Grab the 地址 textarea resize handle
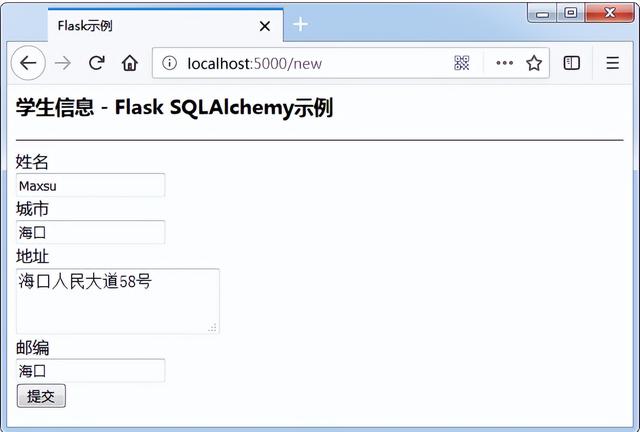Screen dimensions: 640x432 tap(213, 327)
